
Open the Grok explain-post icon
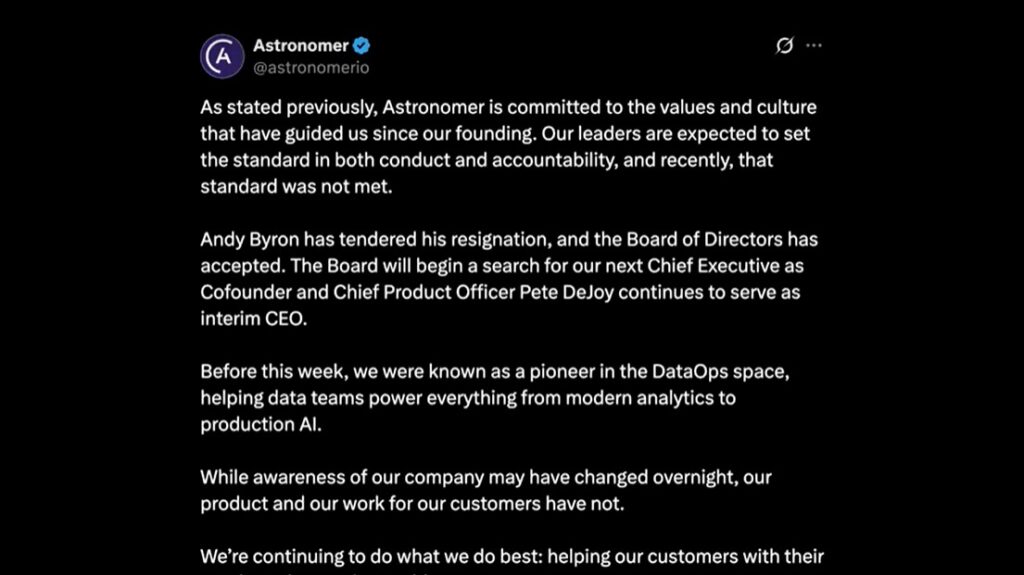[785, 46]
